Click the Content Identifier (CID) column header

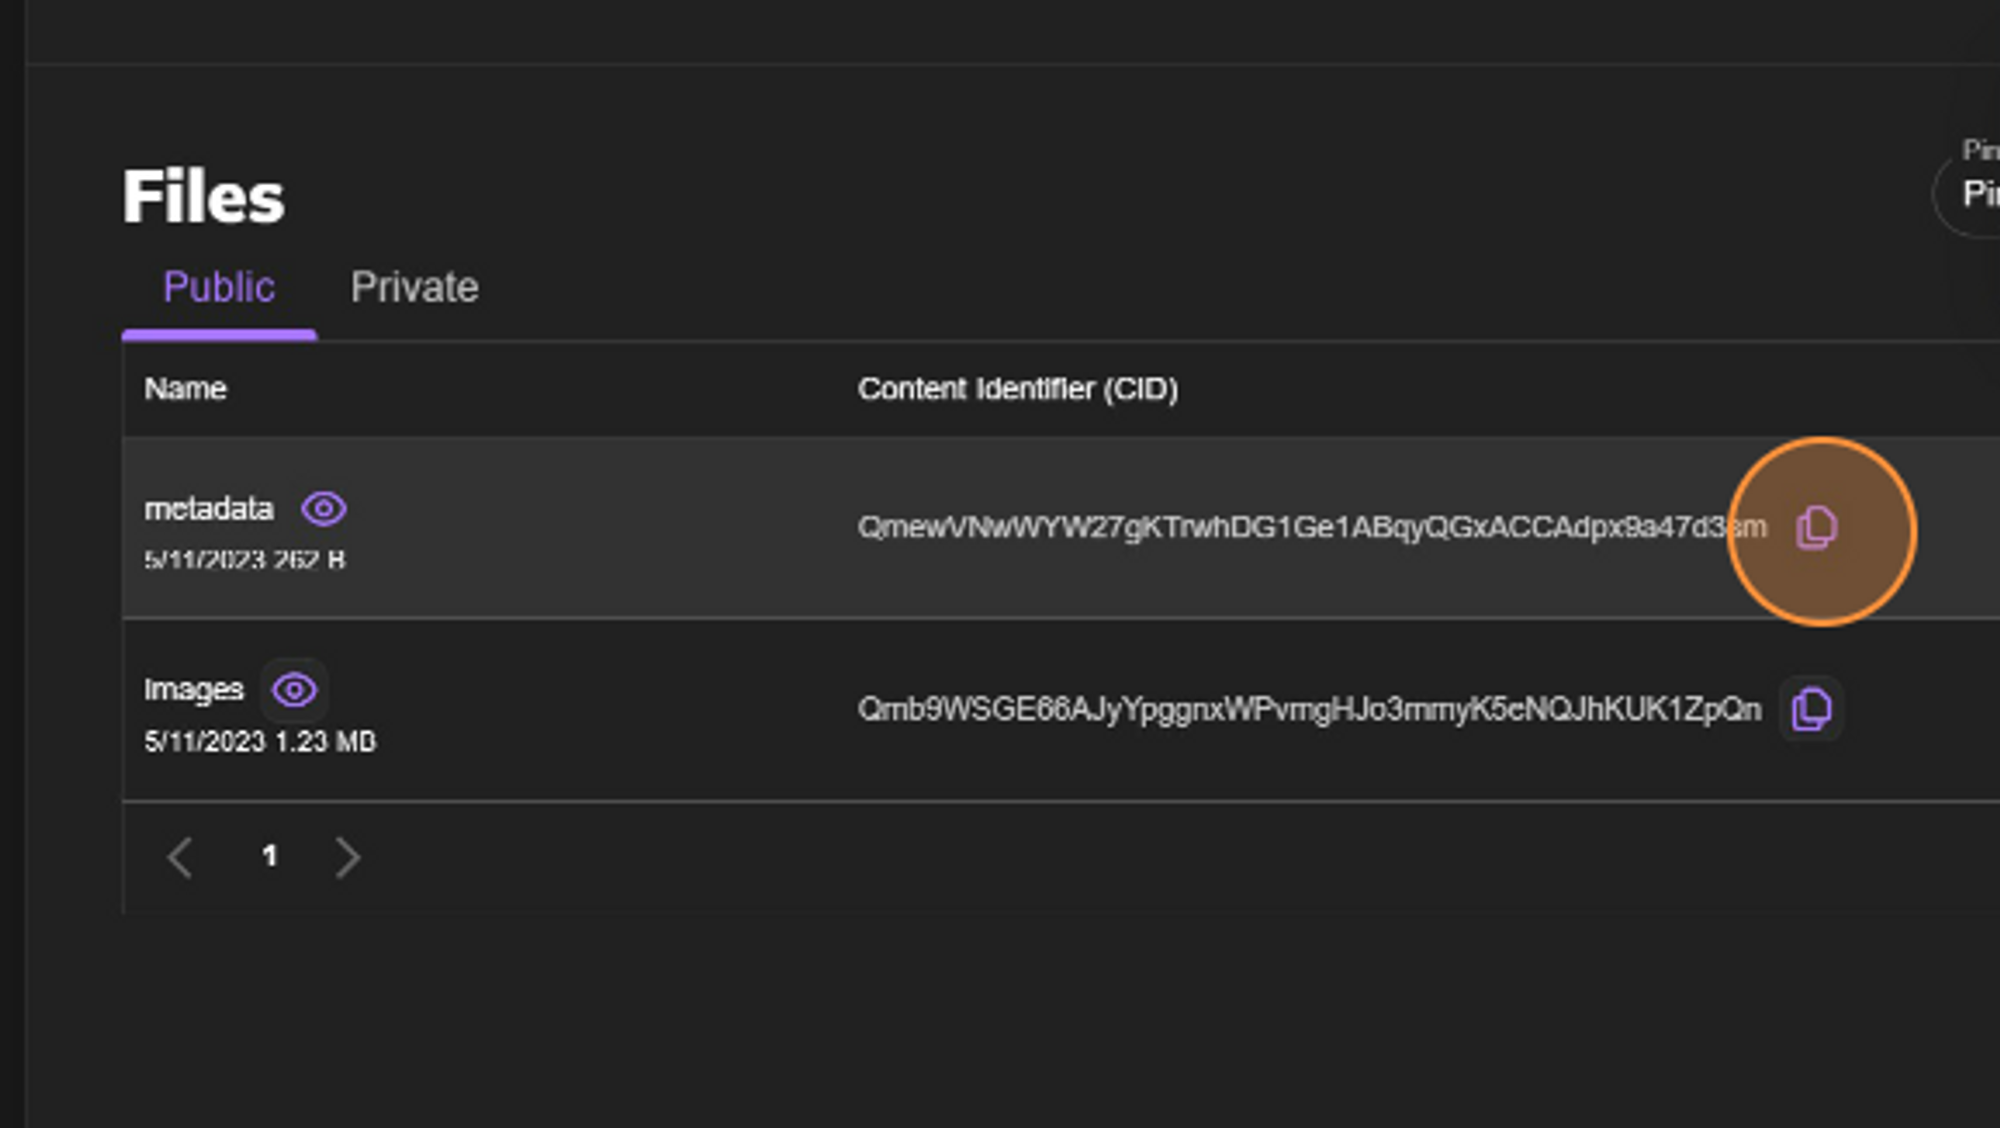(x=1017, y=389)
